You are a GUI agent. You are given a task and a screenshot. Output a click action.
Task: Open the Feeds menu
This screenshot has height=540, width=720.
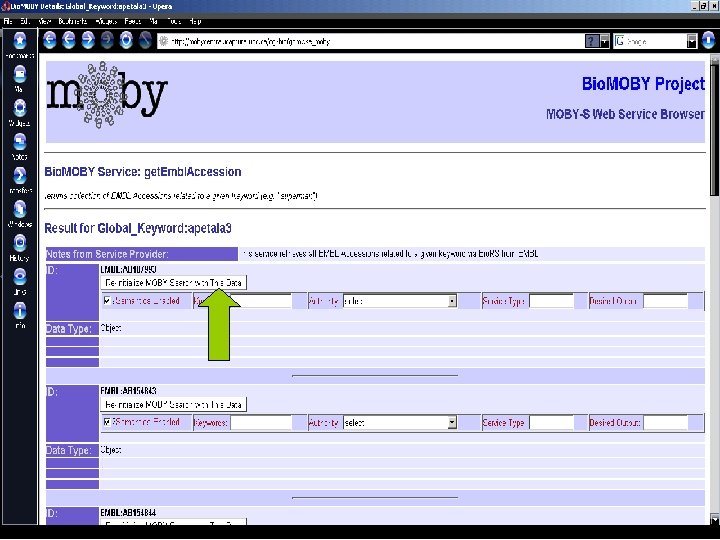(x=133, y=21)
